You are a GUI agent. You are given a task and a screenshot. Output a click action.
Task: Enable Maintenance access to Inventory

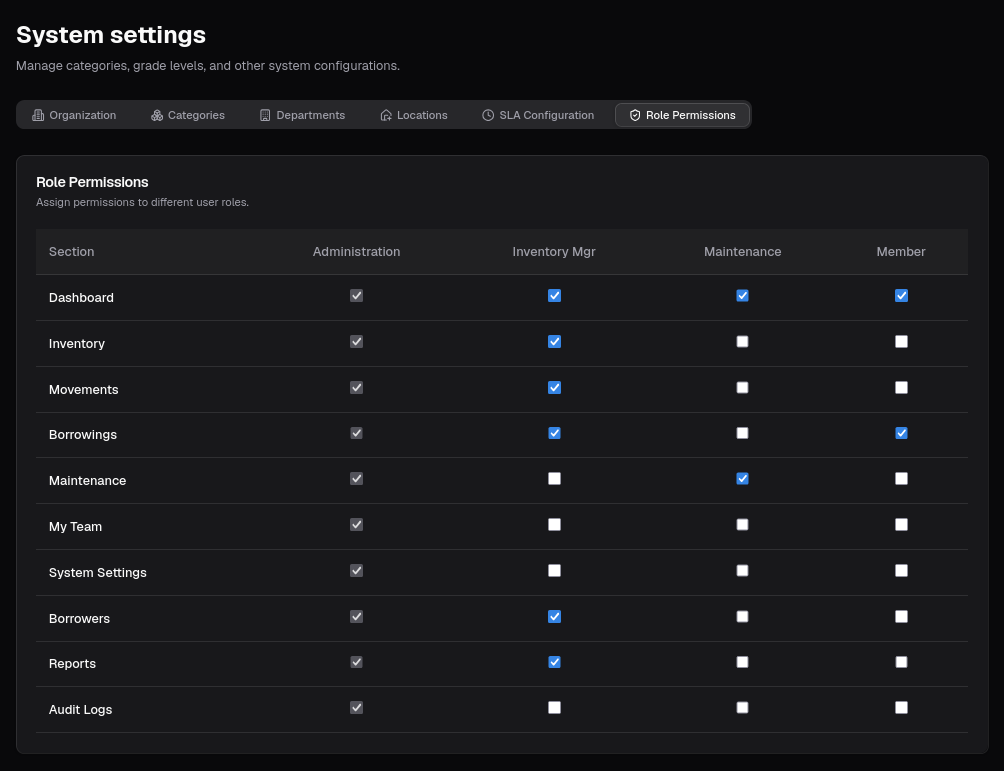coord(742,341)
